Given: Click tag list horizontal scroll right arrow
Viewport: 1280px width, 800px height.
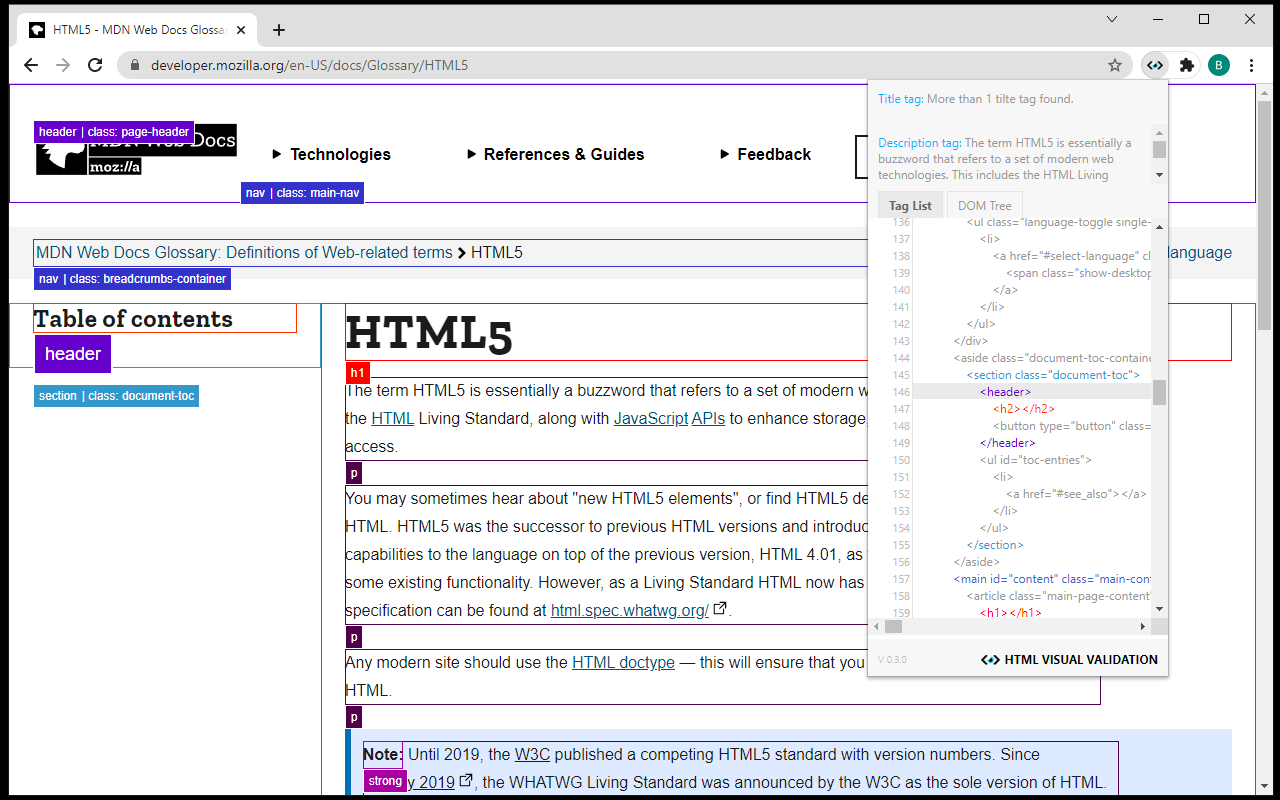Looking at the screenshot, I should (x=1143, y=626).
